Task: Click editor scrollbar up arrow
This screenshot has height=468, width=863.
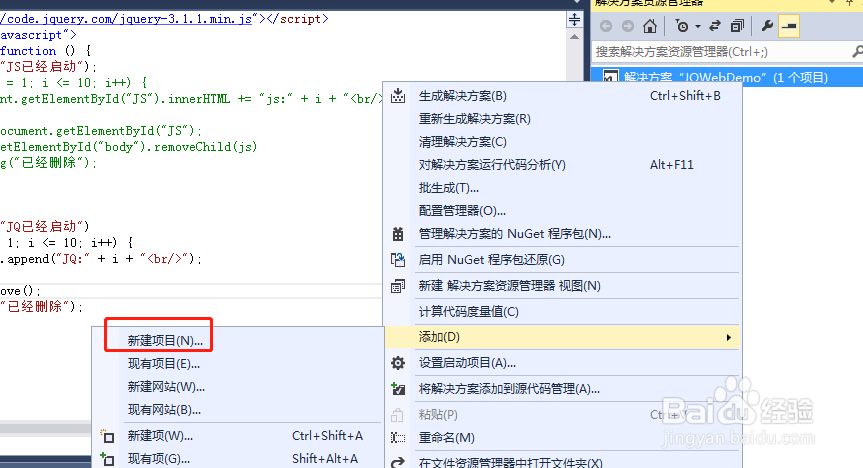Action: [x=575, y=37]
